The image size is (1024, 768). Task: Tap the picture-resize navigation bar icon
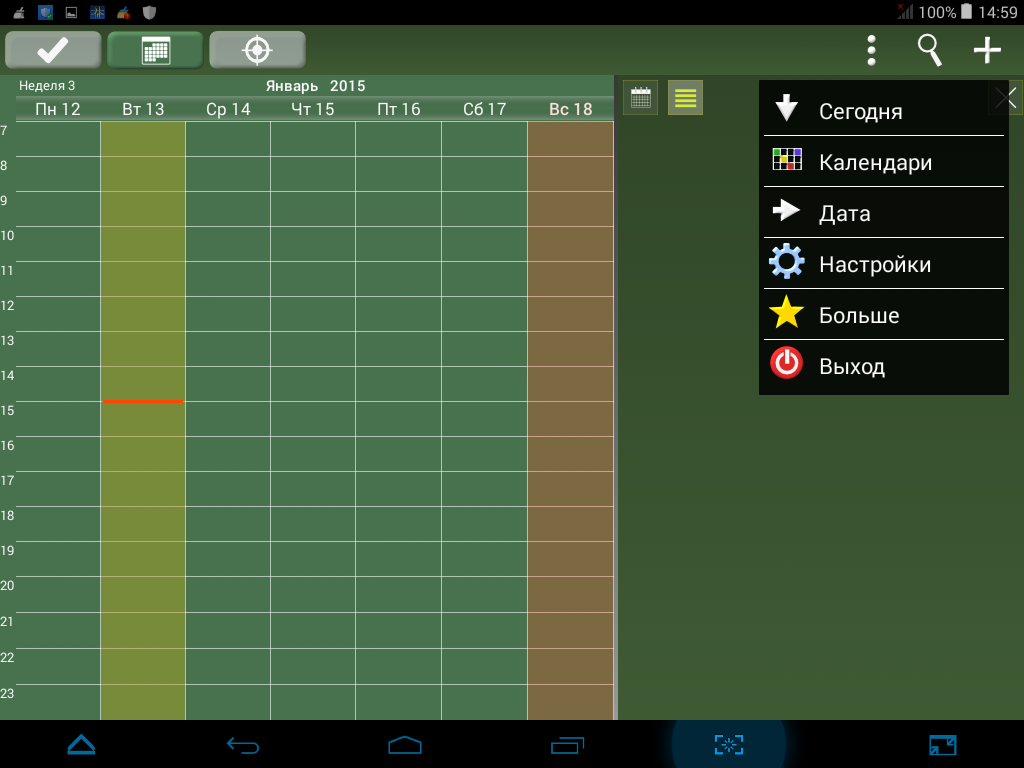942,744
